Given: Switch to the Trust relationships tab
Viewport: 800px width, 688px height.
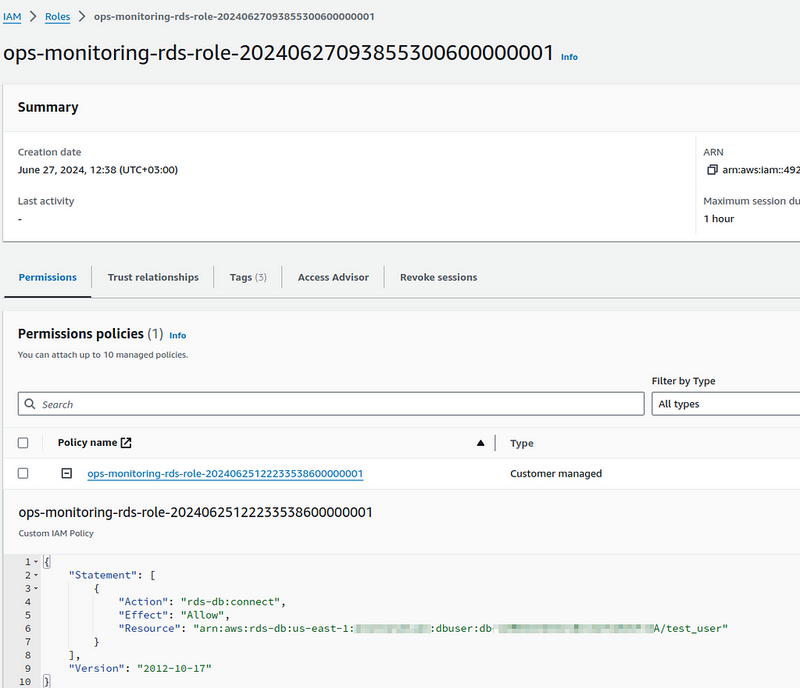Looking at the screenshot, I should click(153, 277).
